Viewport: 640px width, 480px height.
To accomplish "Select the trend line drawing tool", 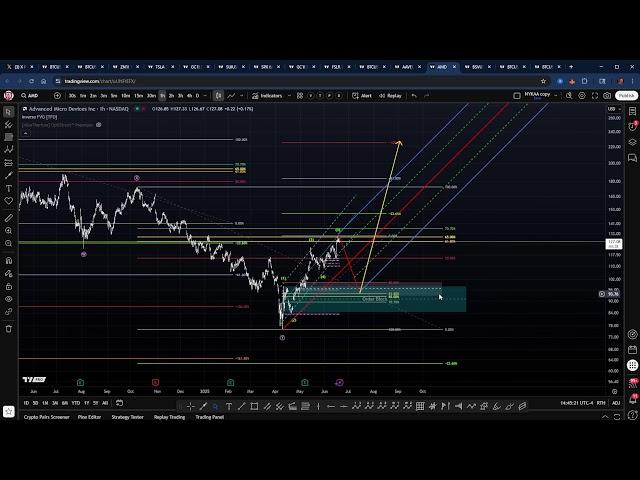I will coord(9,124).
